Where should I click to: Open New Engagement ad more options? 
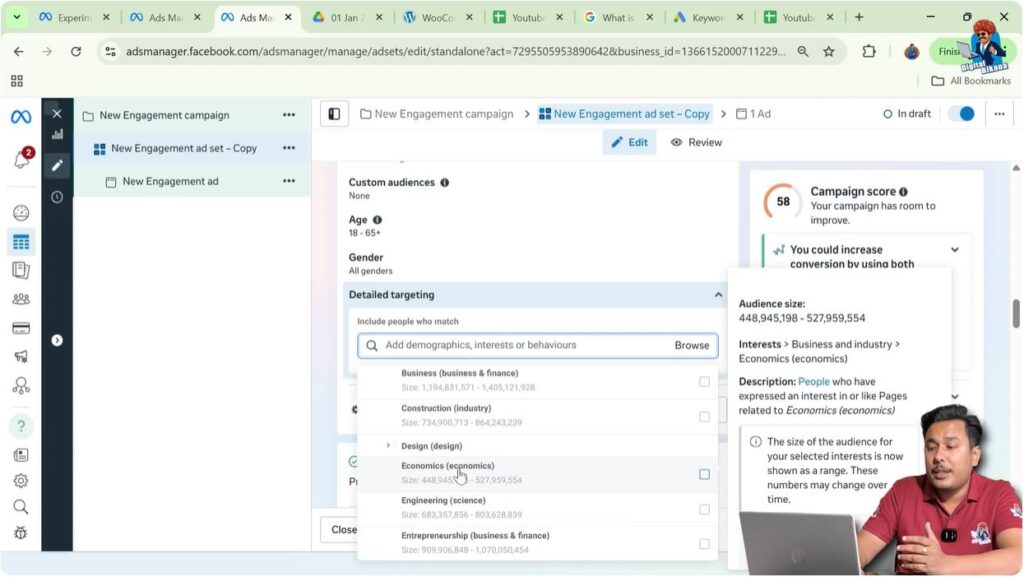click(x=289, y=181)
